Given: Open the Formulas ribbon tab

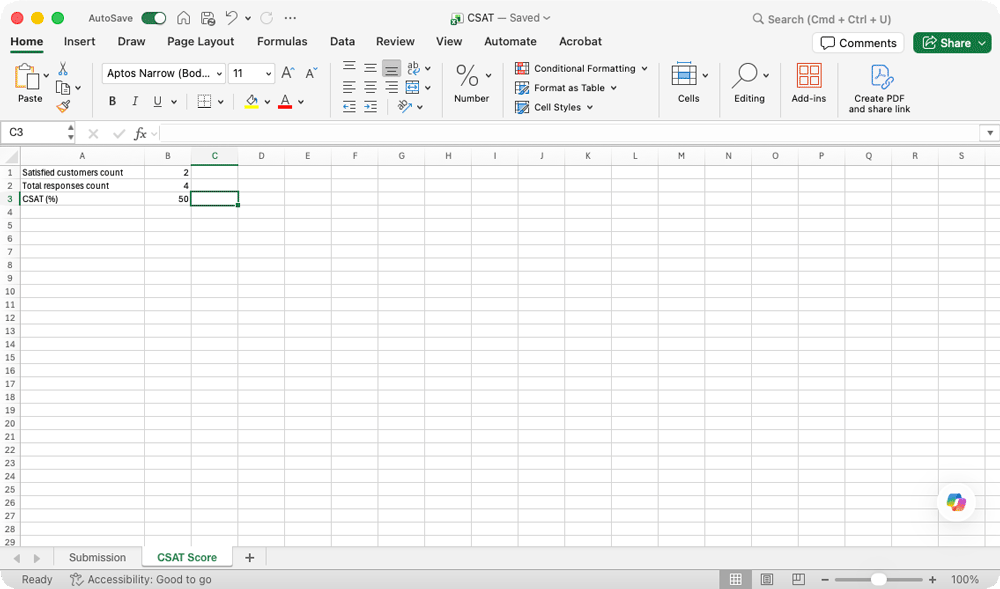Looking at the screenshot, I should 282,42.
